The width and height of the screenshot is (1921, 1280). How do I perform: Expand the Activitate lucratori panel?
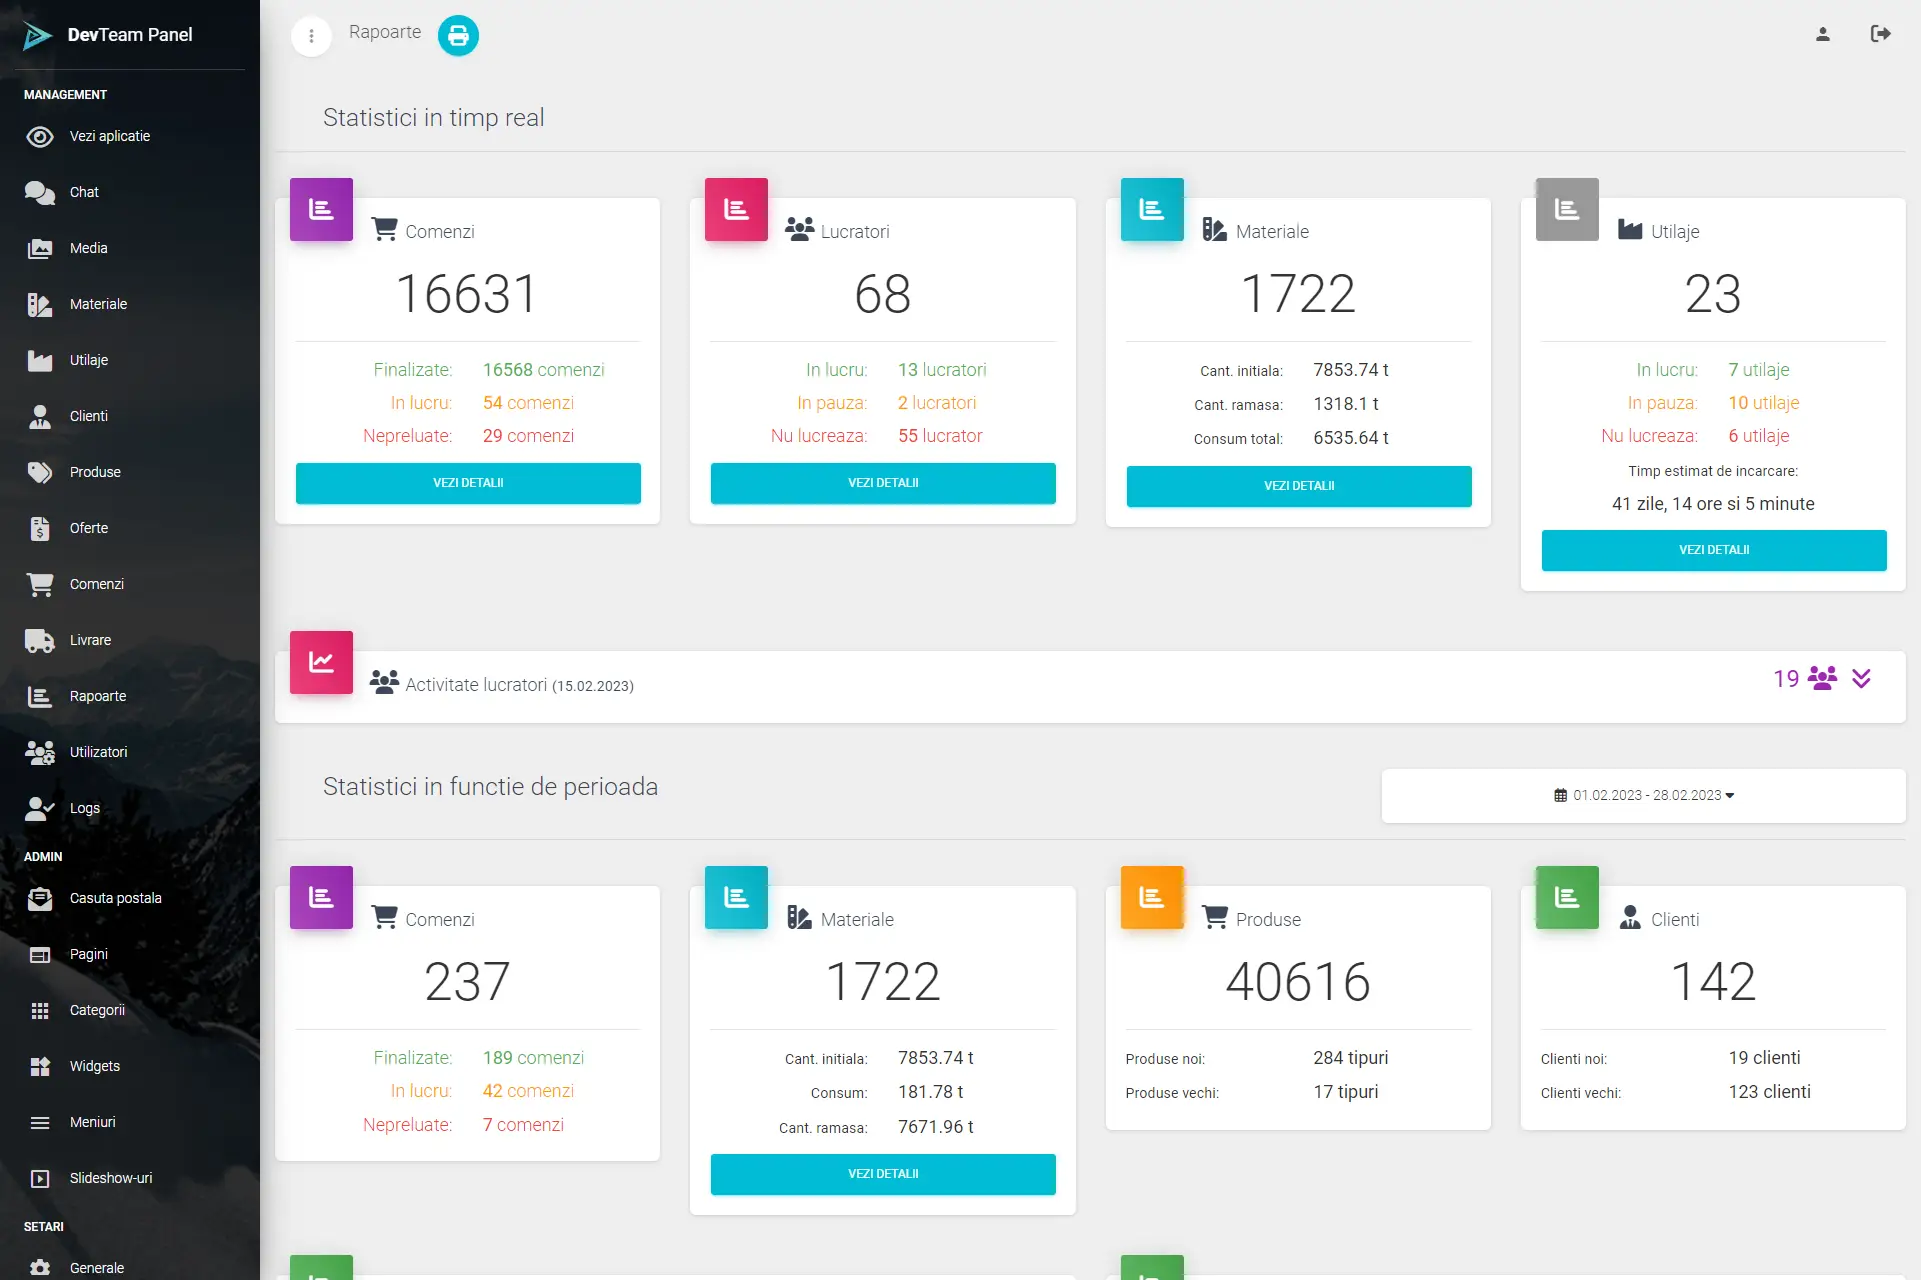click(x=1861, y=679)
